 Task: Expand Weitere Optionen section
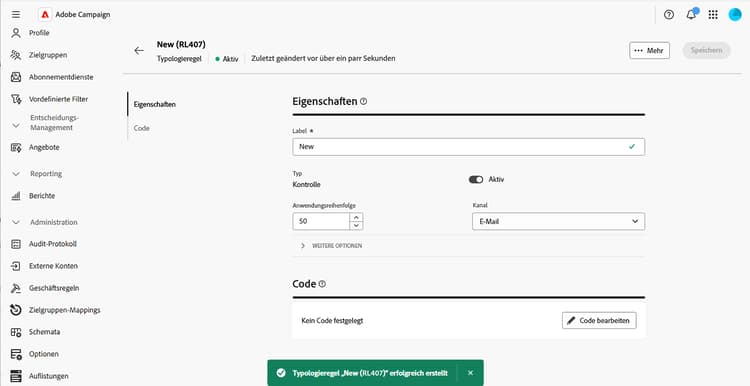(332, 245)
